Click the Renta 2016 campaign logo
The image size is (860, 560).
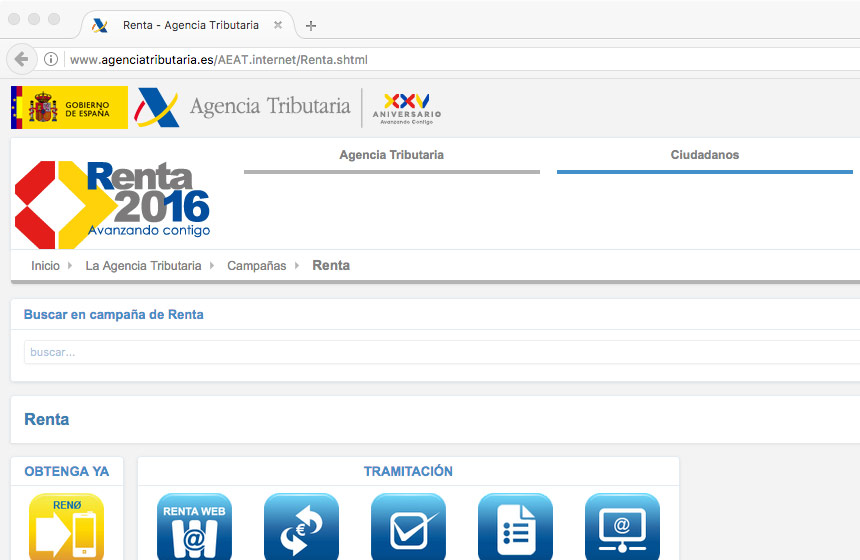pos(112,204)
